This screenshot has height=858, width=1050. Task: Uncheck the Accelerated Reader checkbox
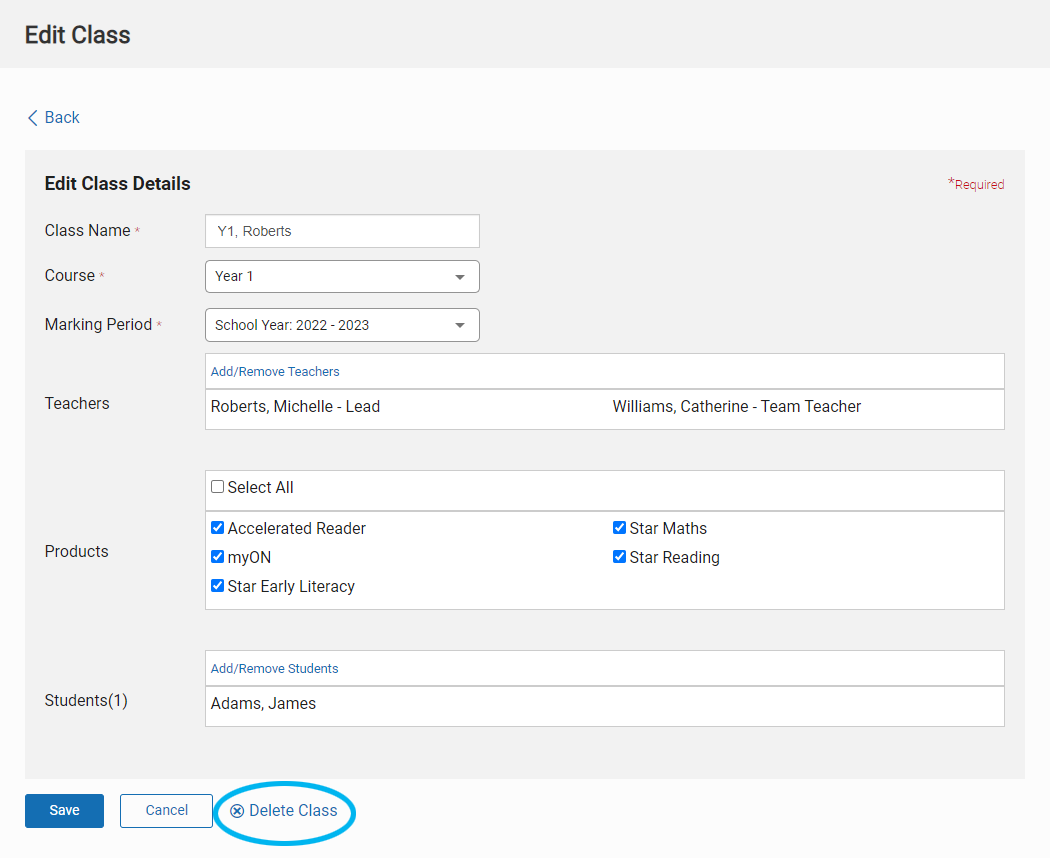[218, 528]
